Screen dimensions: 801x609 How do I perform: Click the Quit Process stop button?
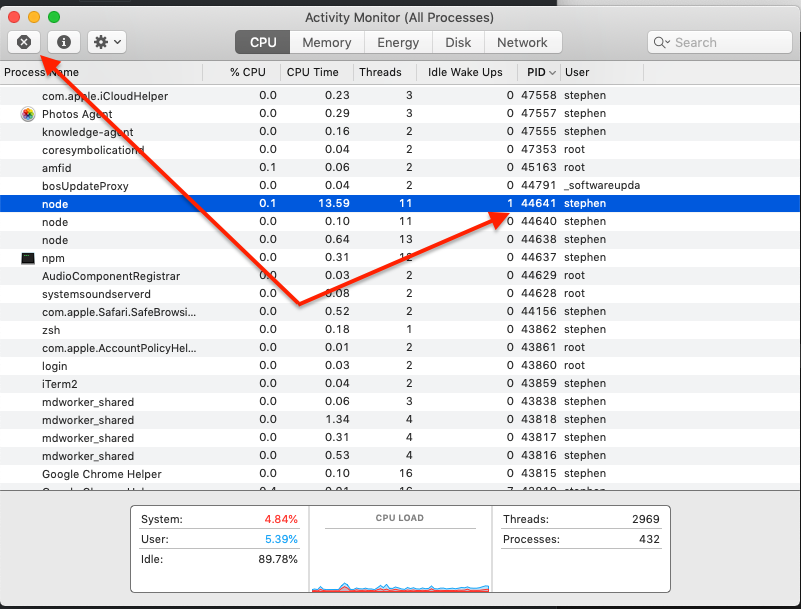point(24,42)
